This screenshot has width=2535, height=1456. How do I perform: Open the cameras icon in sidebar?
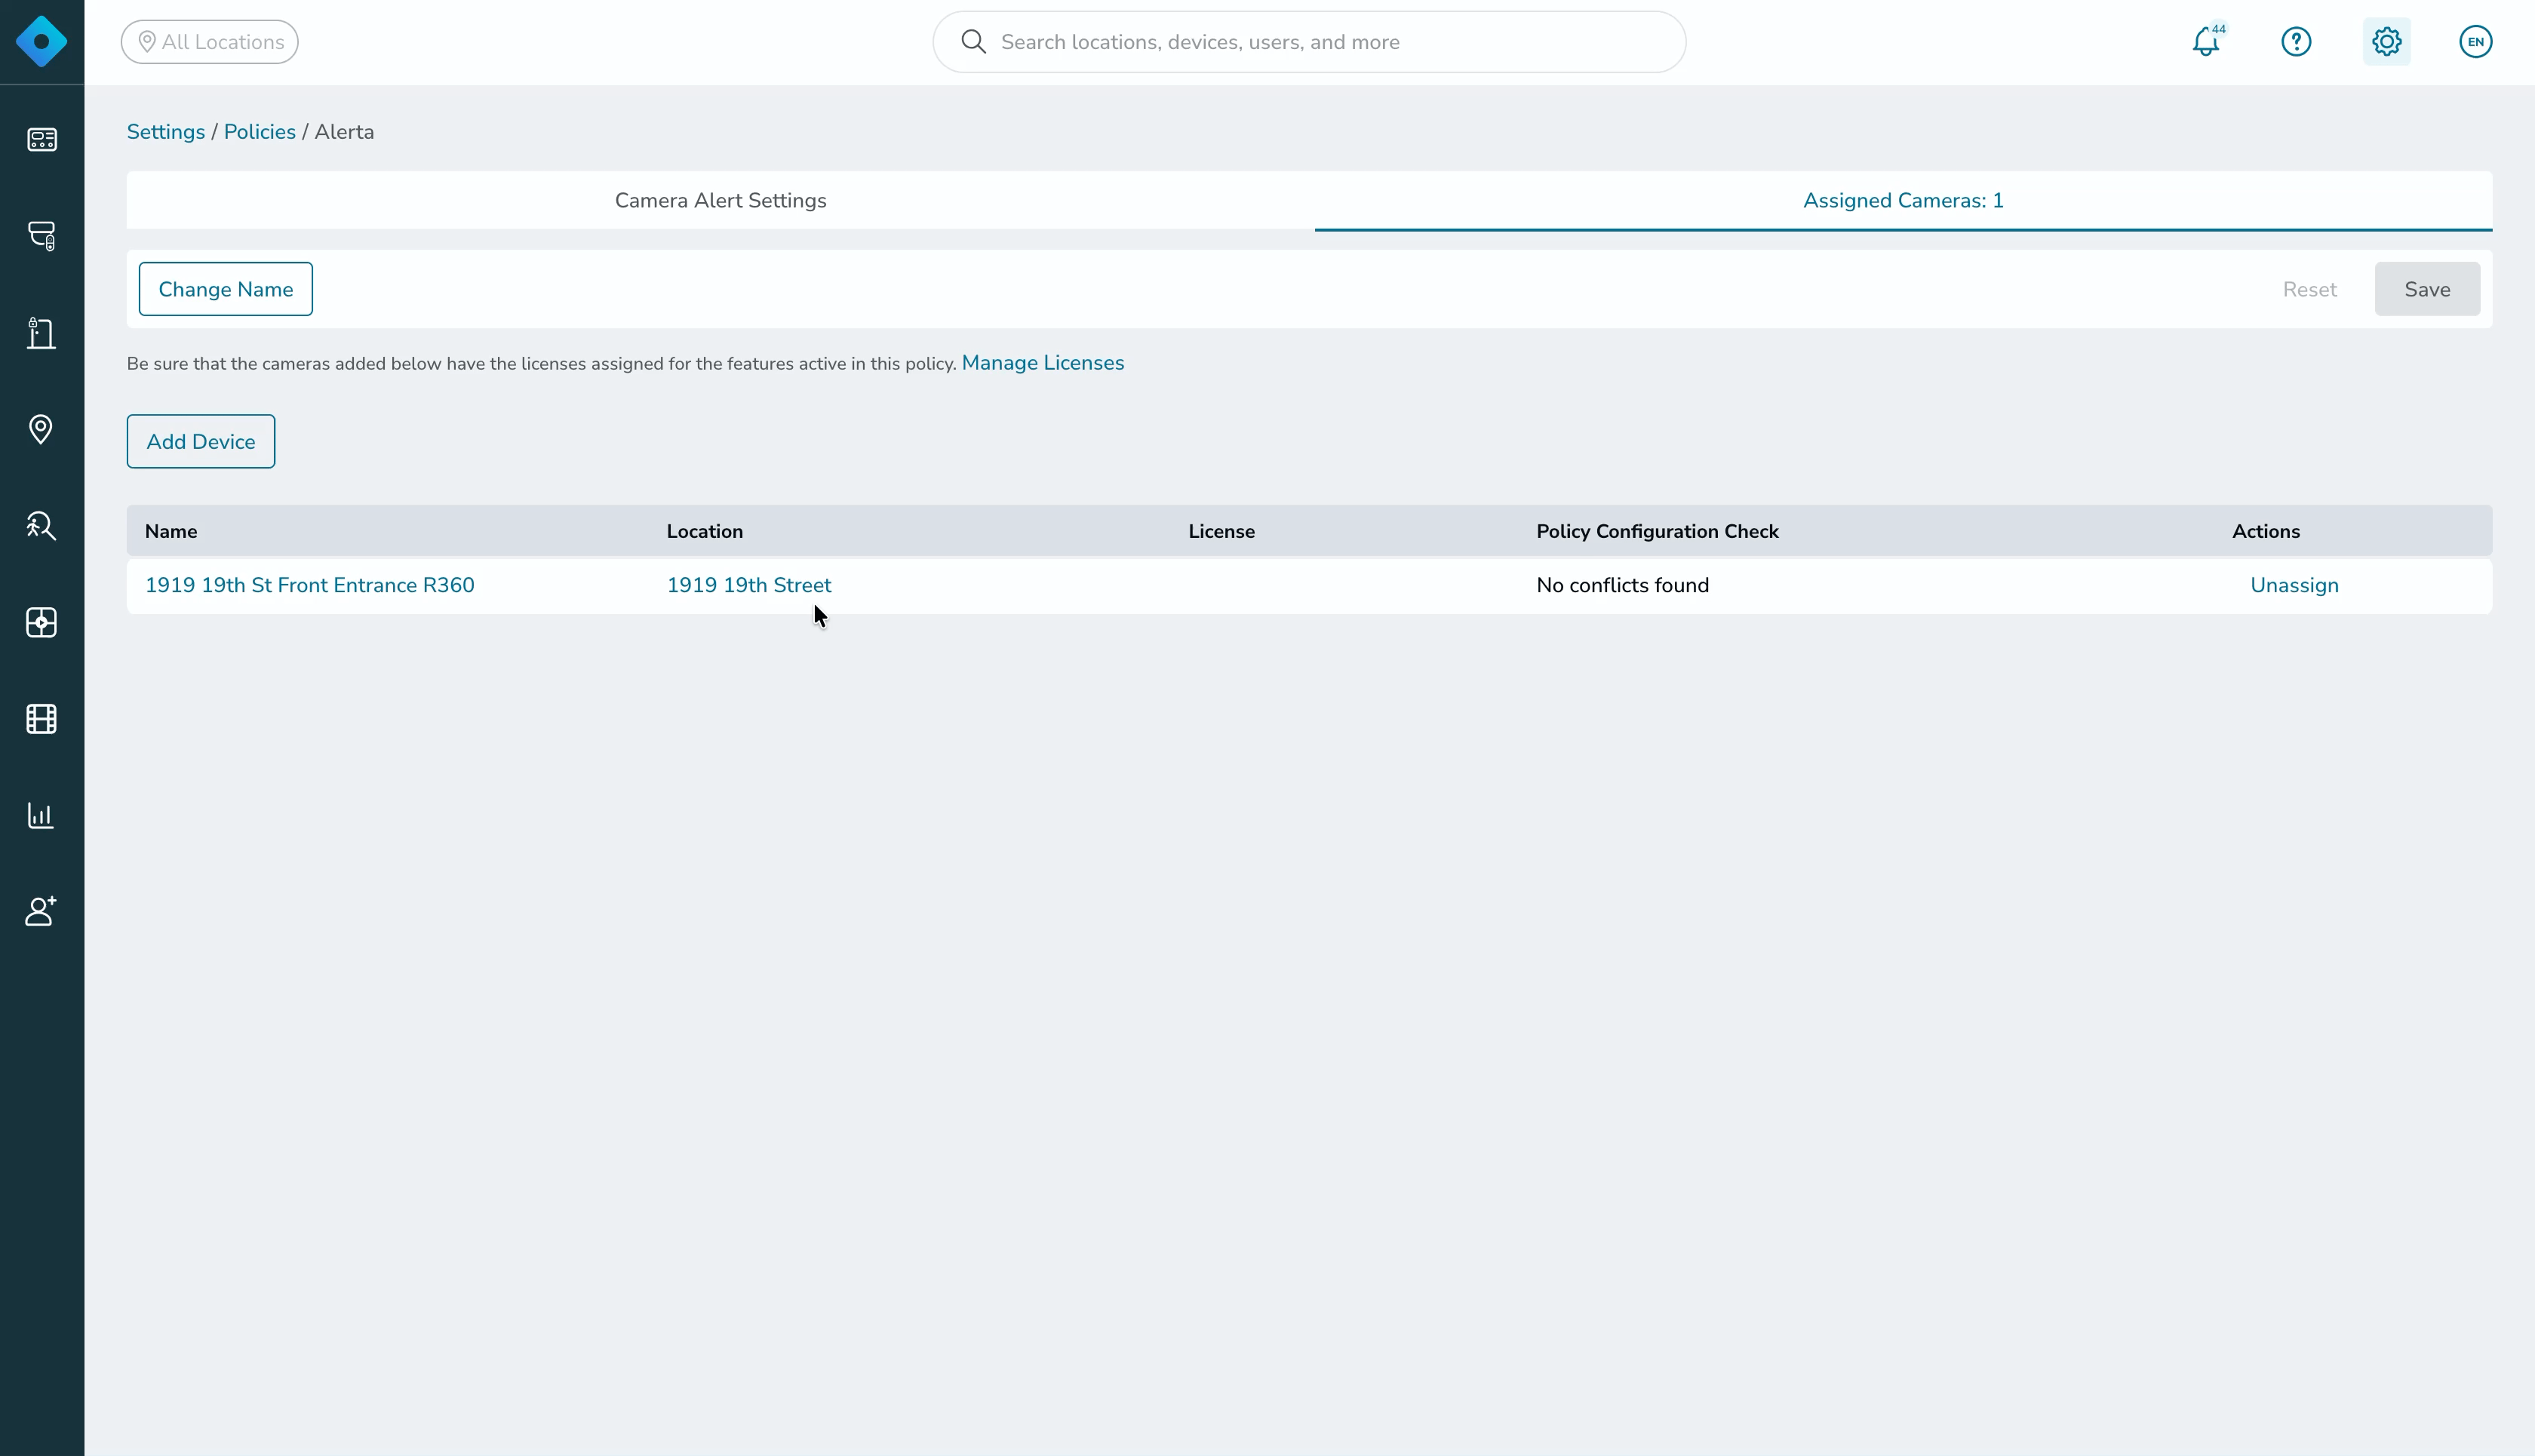click(41, 235)
